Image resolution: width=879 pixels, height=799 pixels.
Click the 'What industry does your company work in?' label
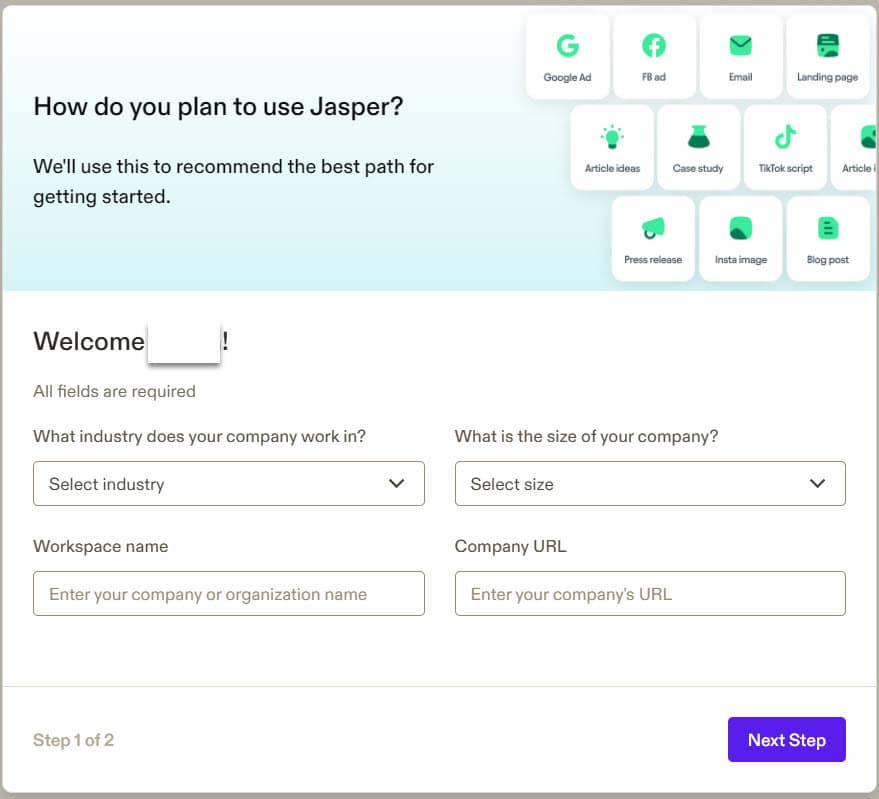(x=200, y=436)
